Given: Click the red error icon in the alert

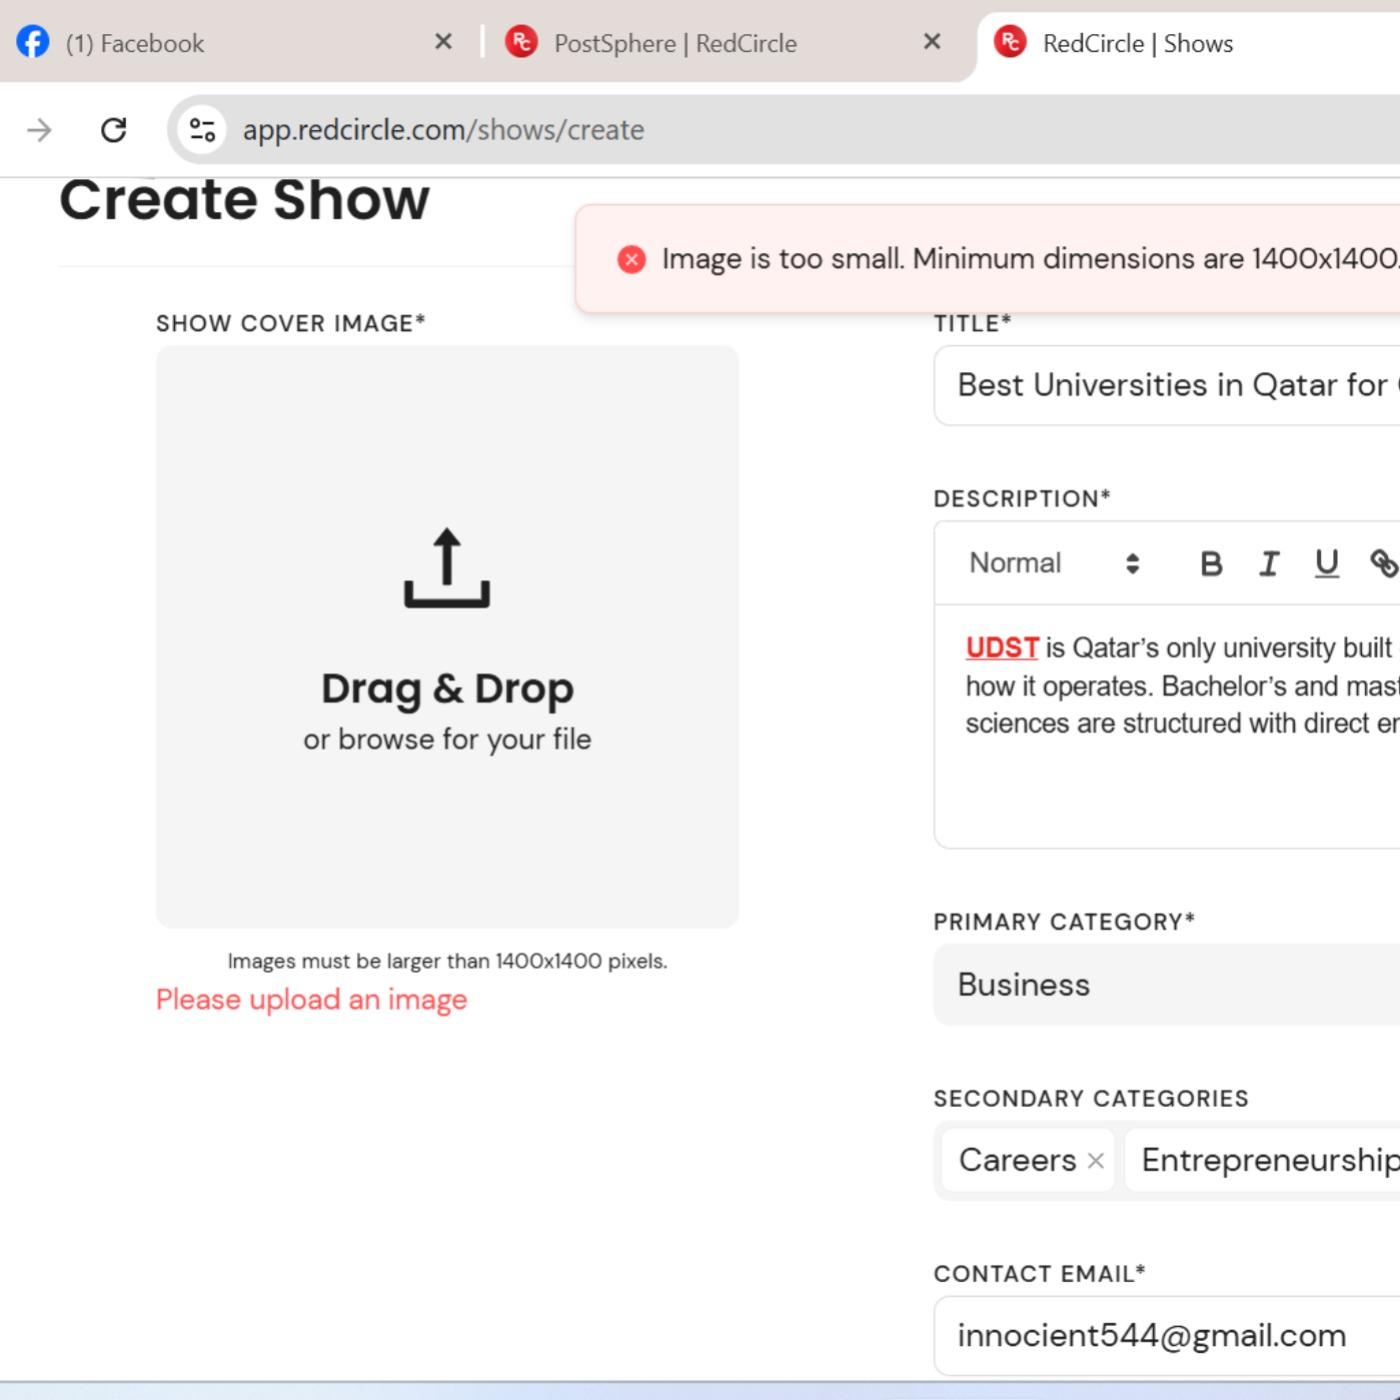Looking at the screenshot, I should [631, 259].
